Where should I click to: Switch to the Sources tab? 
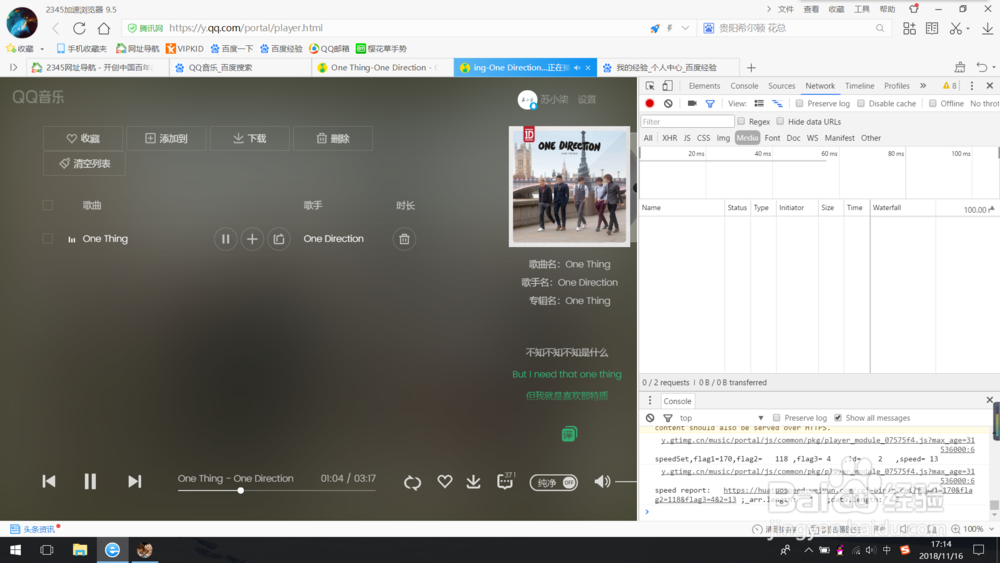click(781, 86)
